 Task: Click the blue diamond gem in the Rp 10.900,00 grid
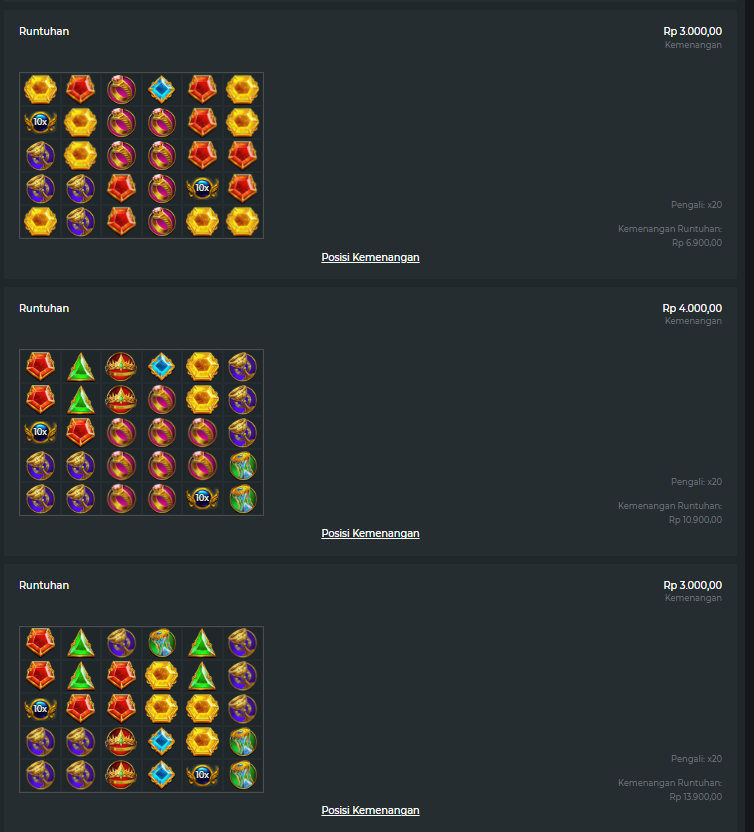point(162,366)
